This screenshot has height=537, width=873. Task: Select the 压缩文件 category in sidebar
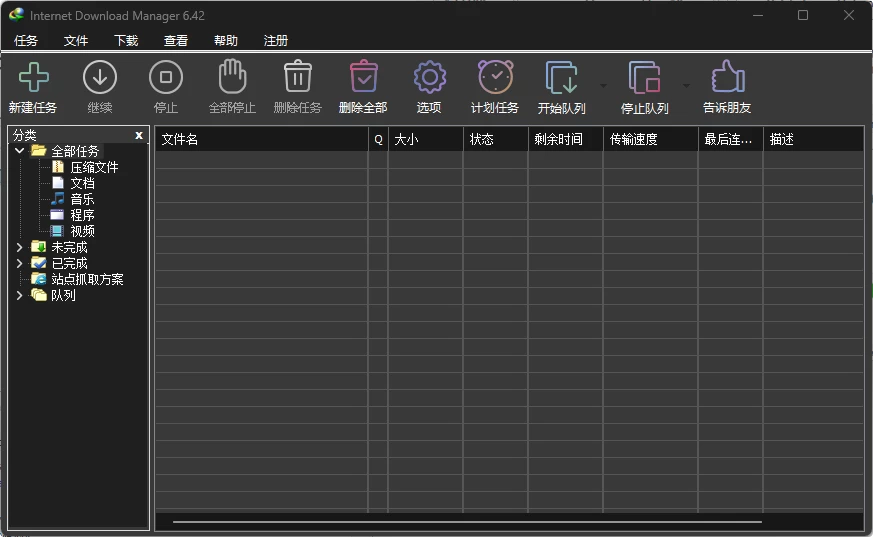(93, 167)
